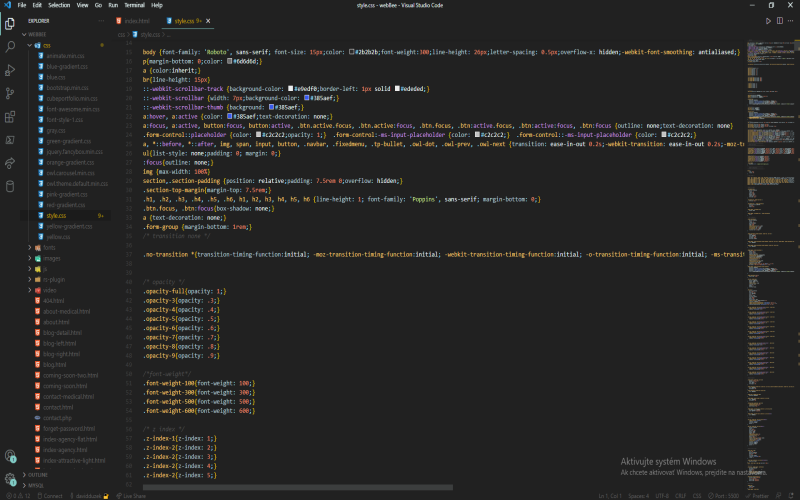The width and height of the screenshot is (800, 500).
Task: Expand the fonts folder
Action: 49,247
